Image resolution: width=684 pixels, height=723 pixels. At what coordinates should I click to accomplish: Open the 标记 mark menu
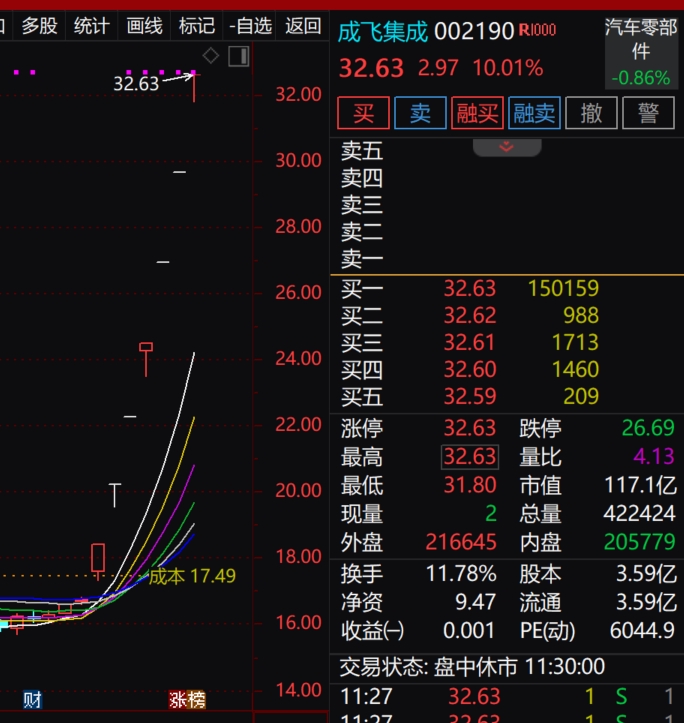click(197, 26)
